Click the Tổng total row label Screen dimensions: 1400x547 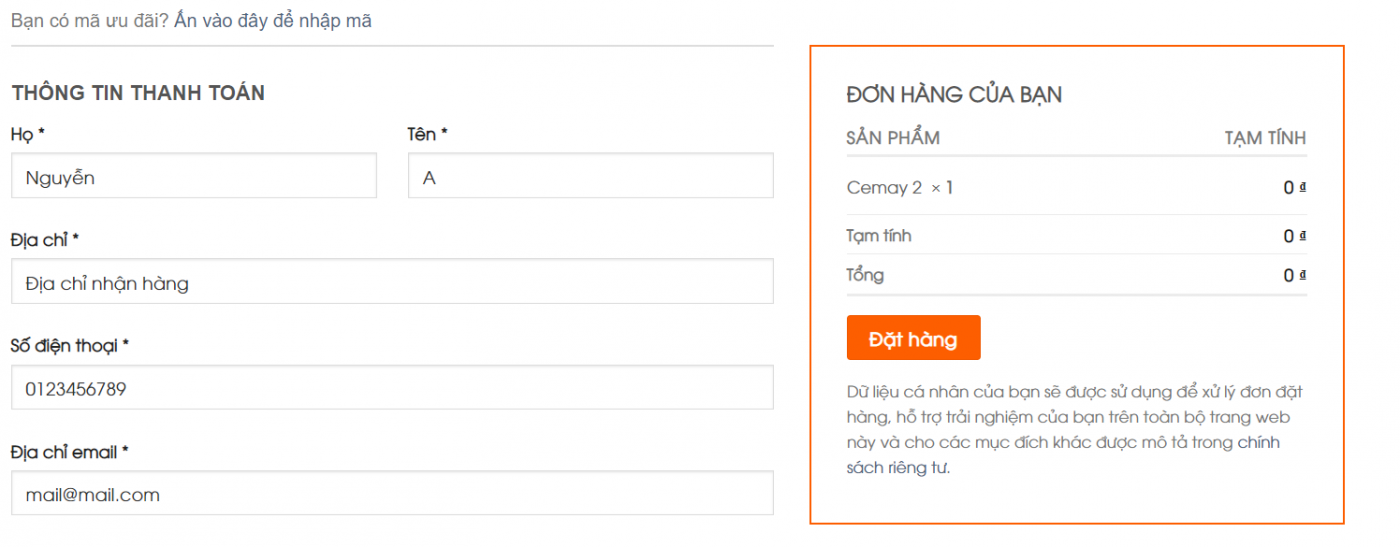(x=865, y=275)
